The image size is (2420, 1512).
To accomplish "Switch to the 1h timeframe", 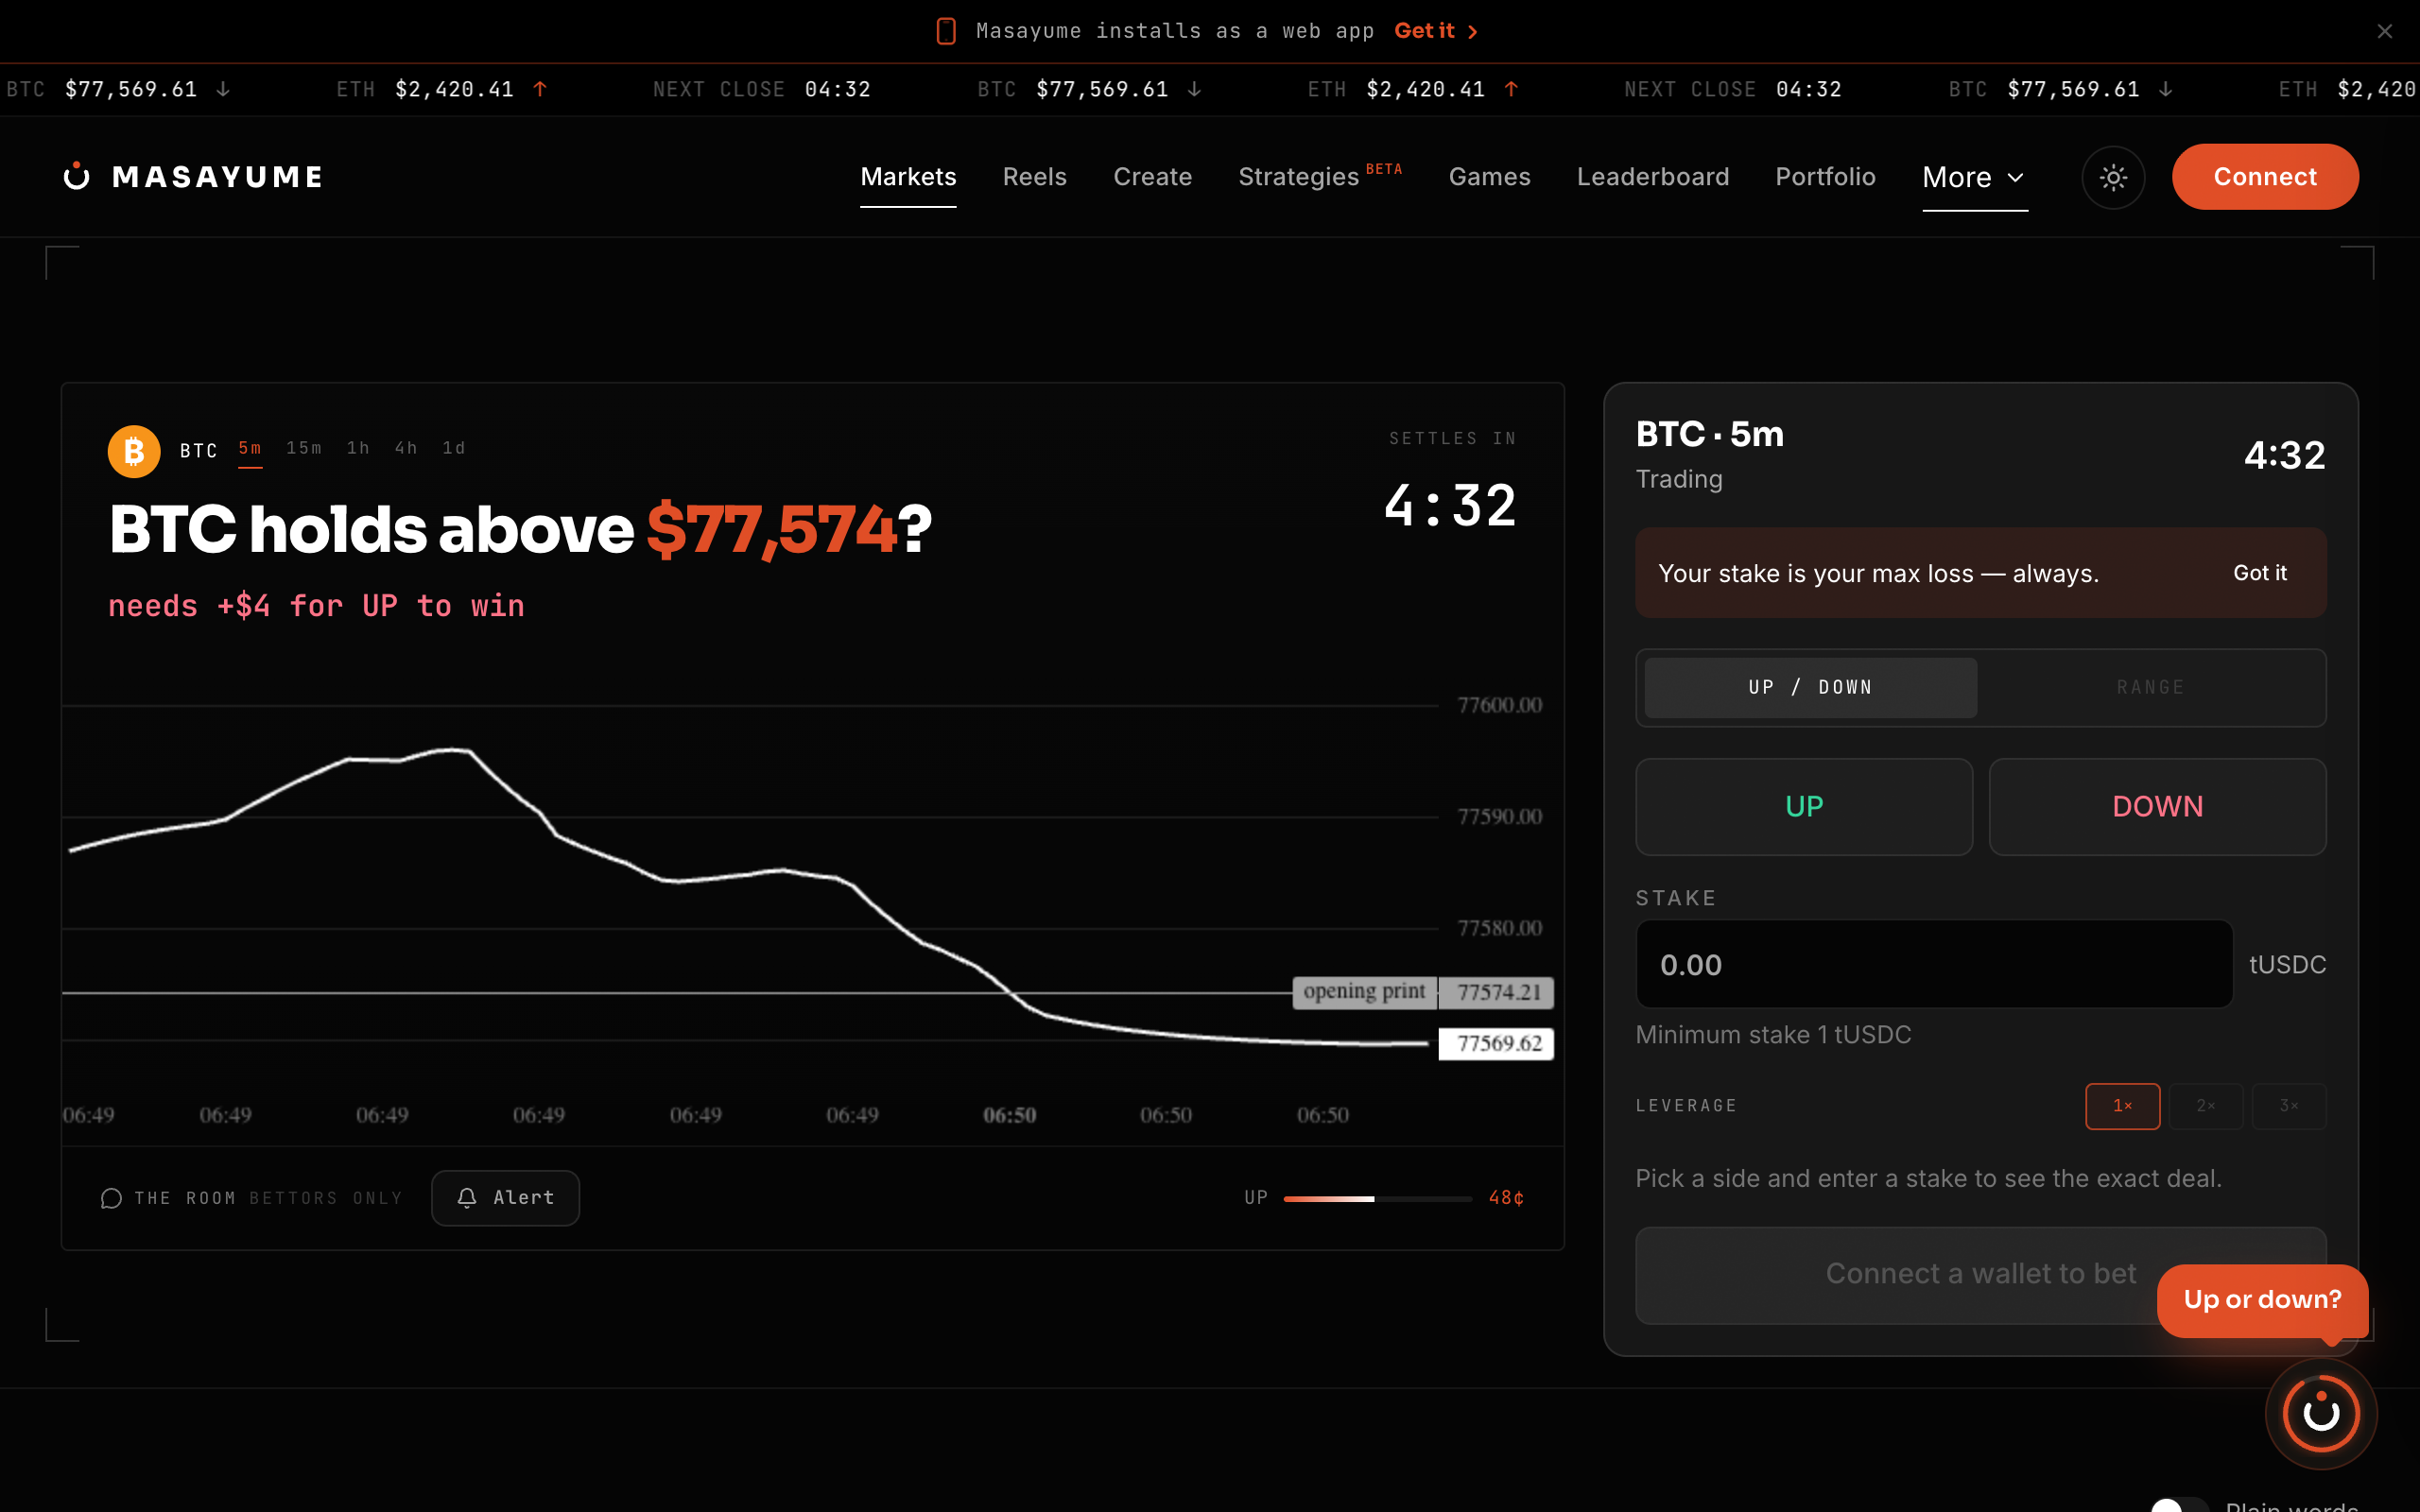I will pos(358,448).
